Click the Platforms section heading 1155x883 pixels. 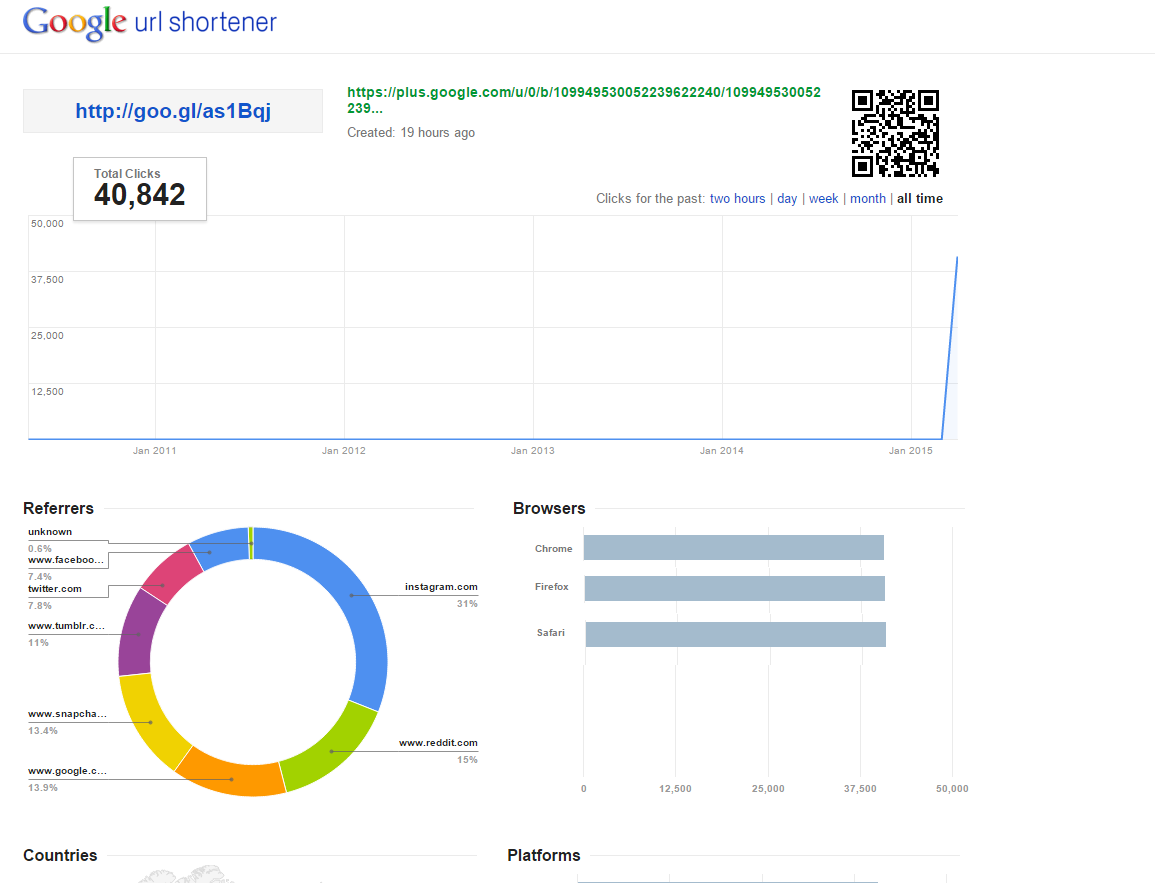click(x=544, y=855)
